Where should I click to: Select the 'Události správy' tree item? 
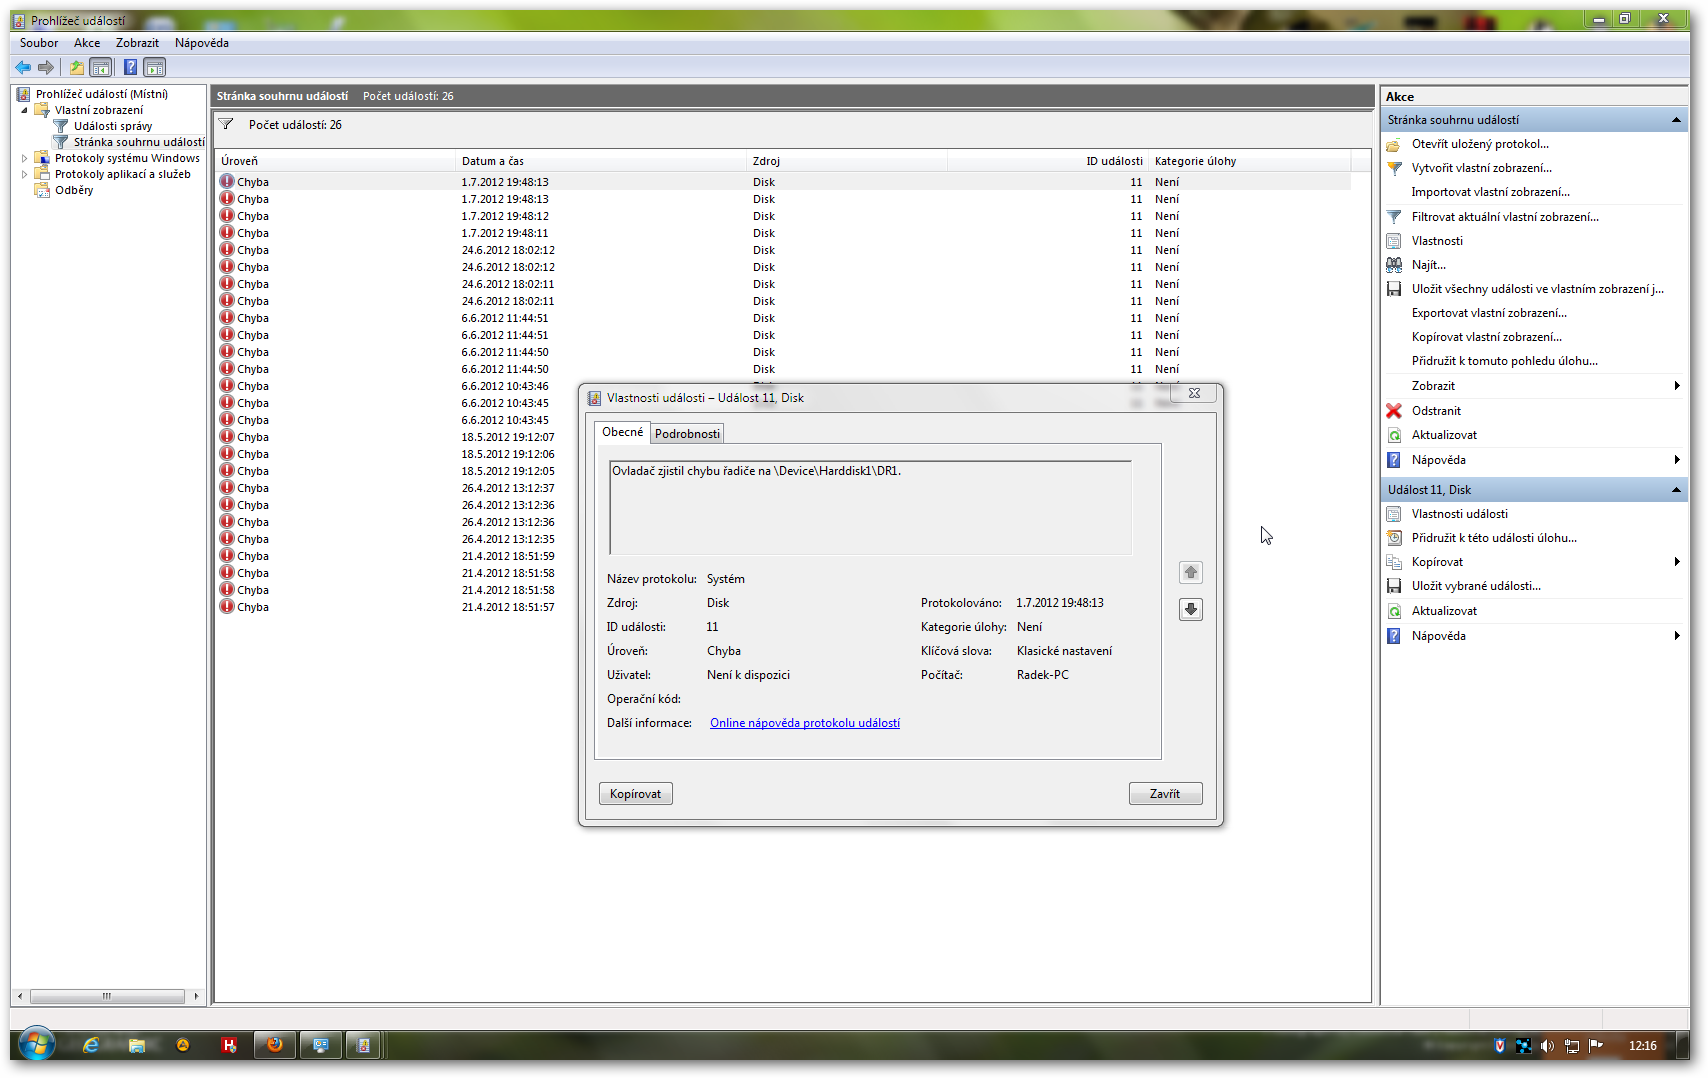click(113, 126)
